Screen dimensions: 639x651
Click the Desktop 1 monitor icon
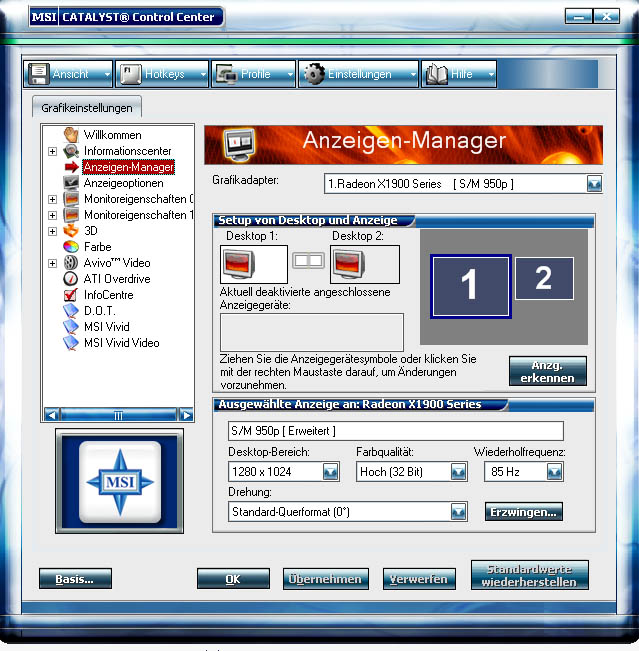pyautogui.click(x=239, y=264)
